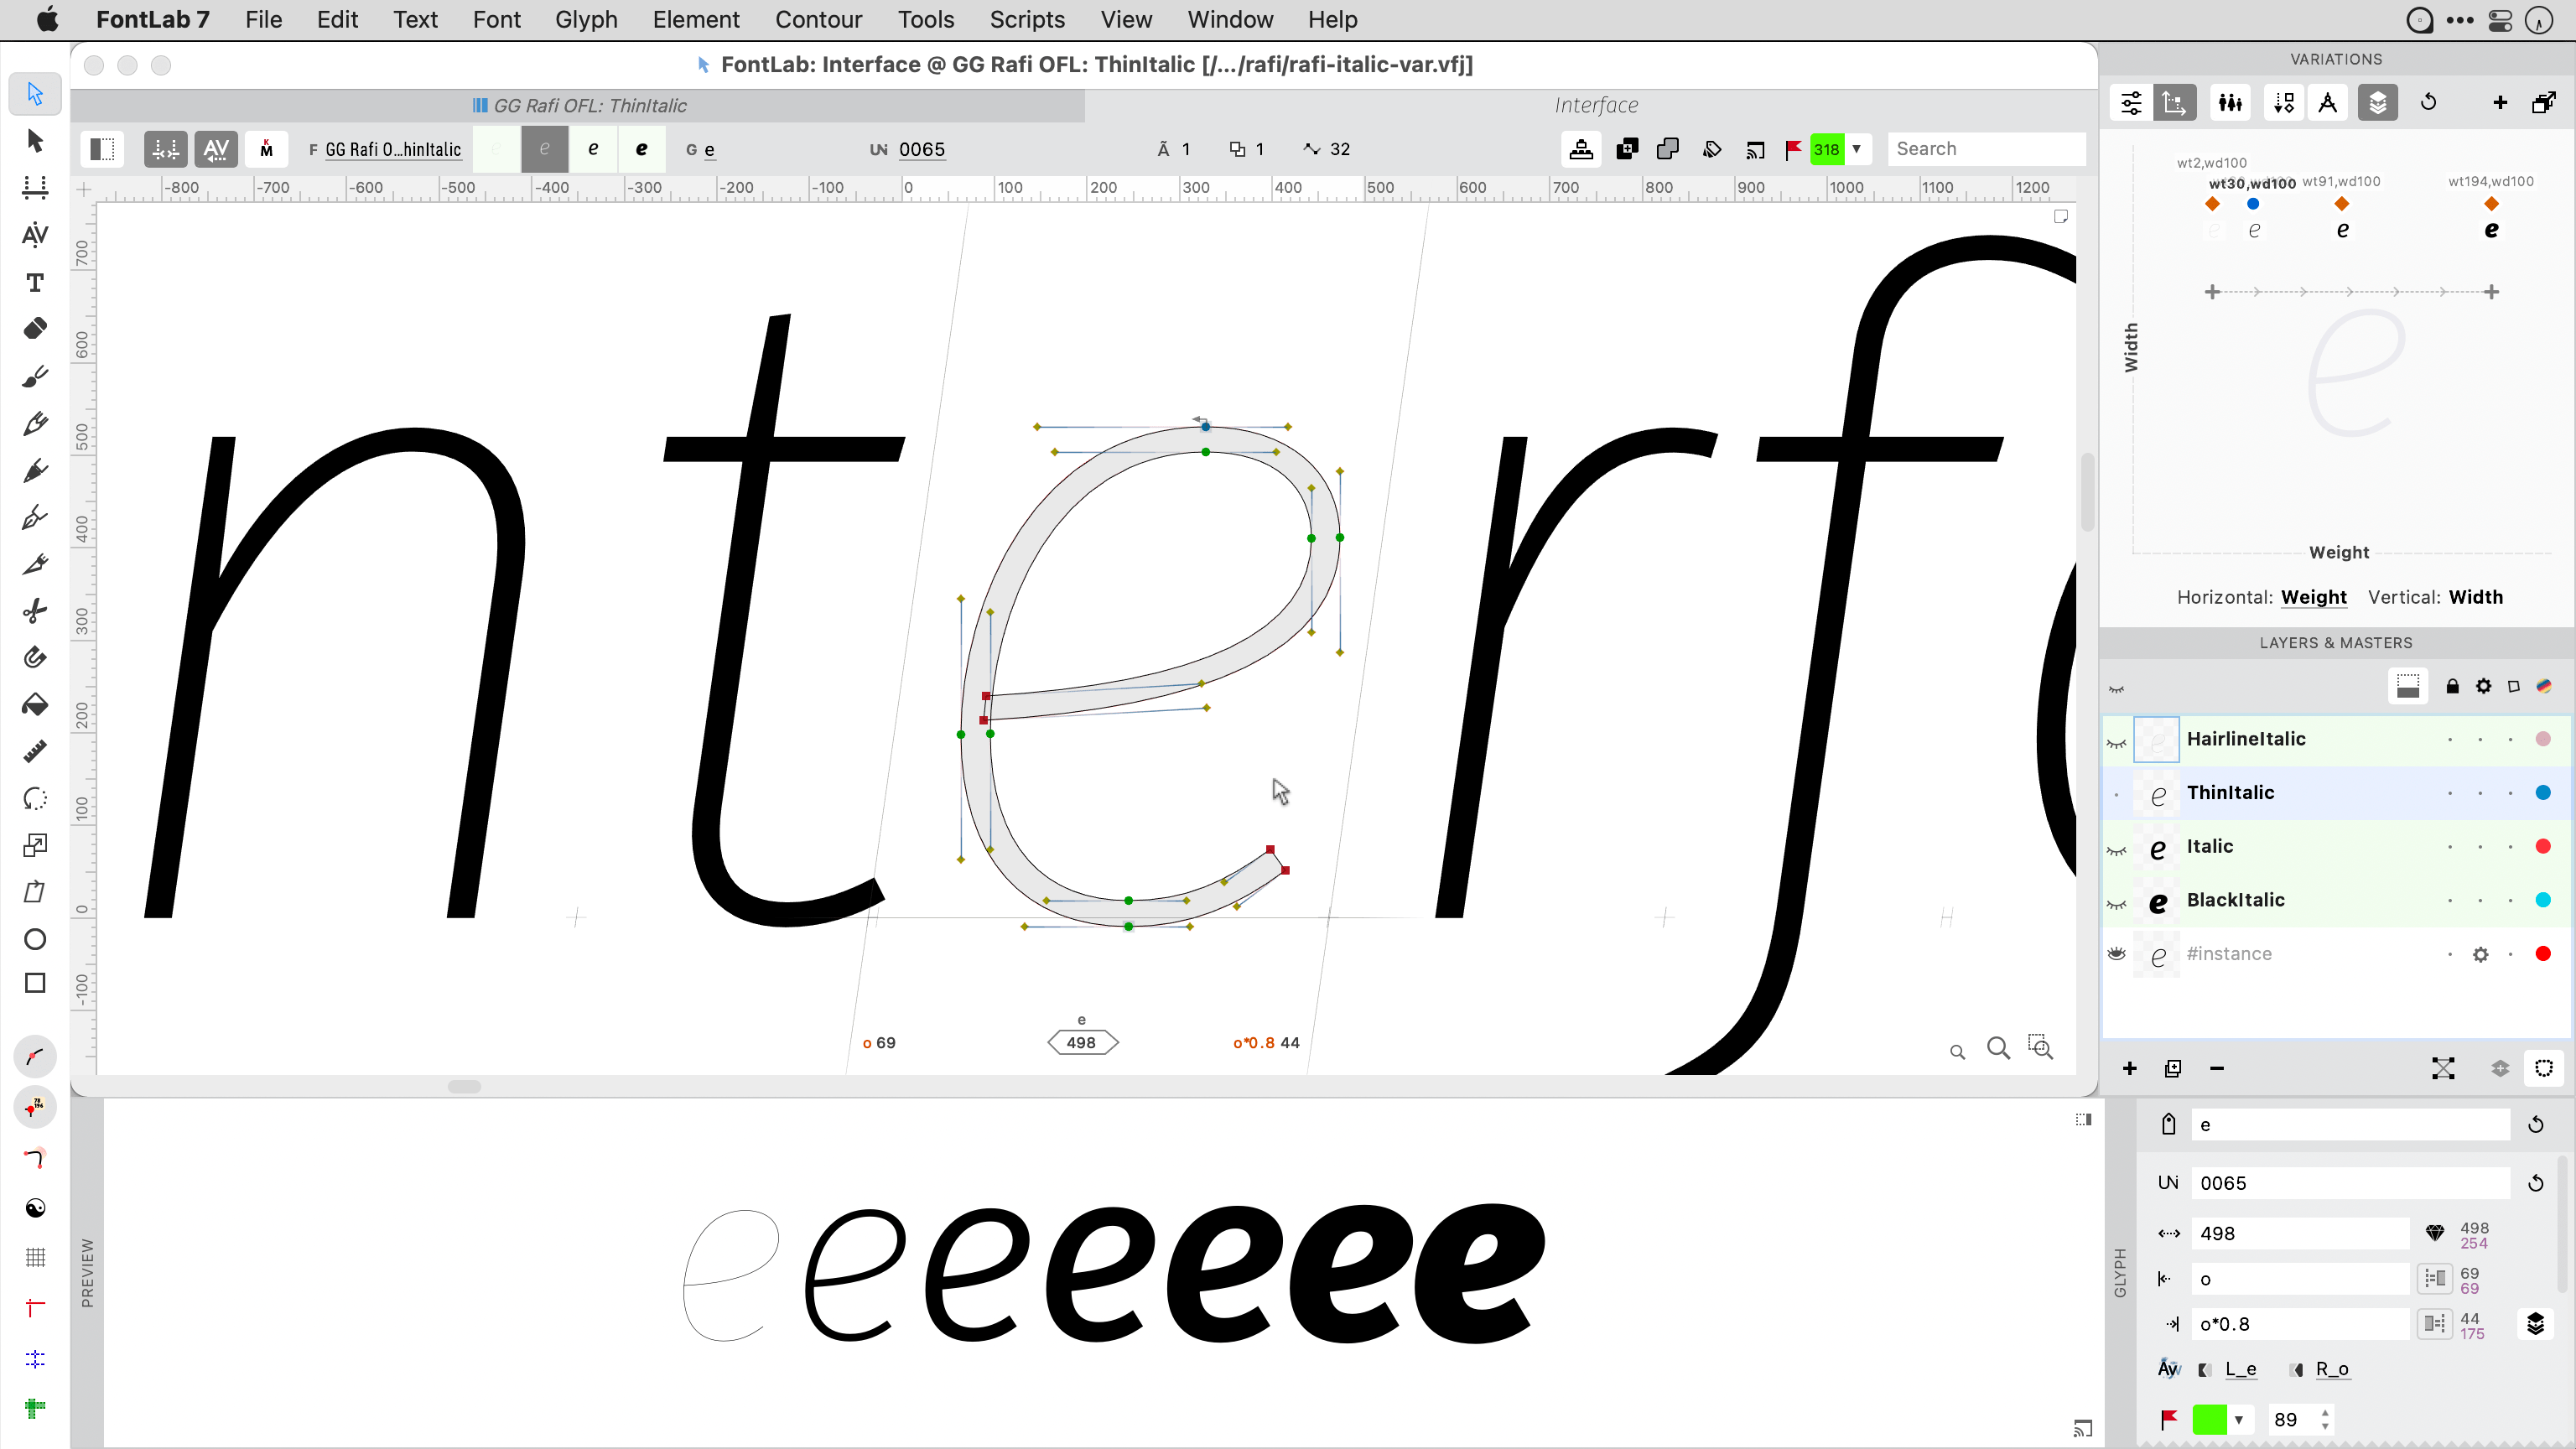The height and width of the screenshot is (1449, 2576).
Task: Select the Metrics tool
Action: 35,187
